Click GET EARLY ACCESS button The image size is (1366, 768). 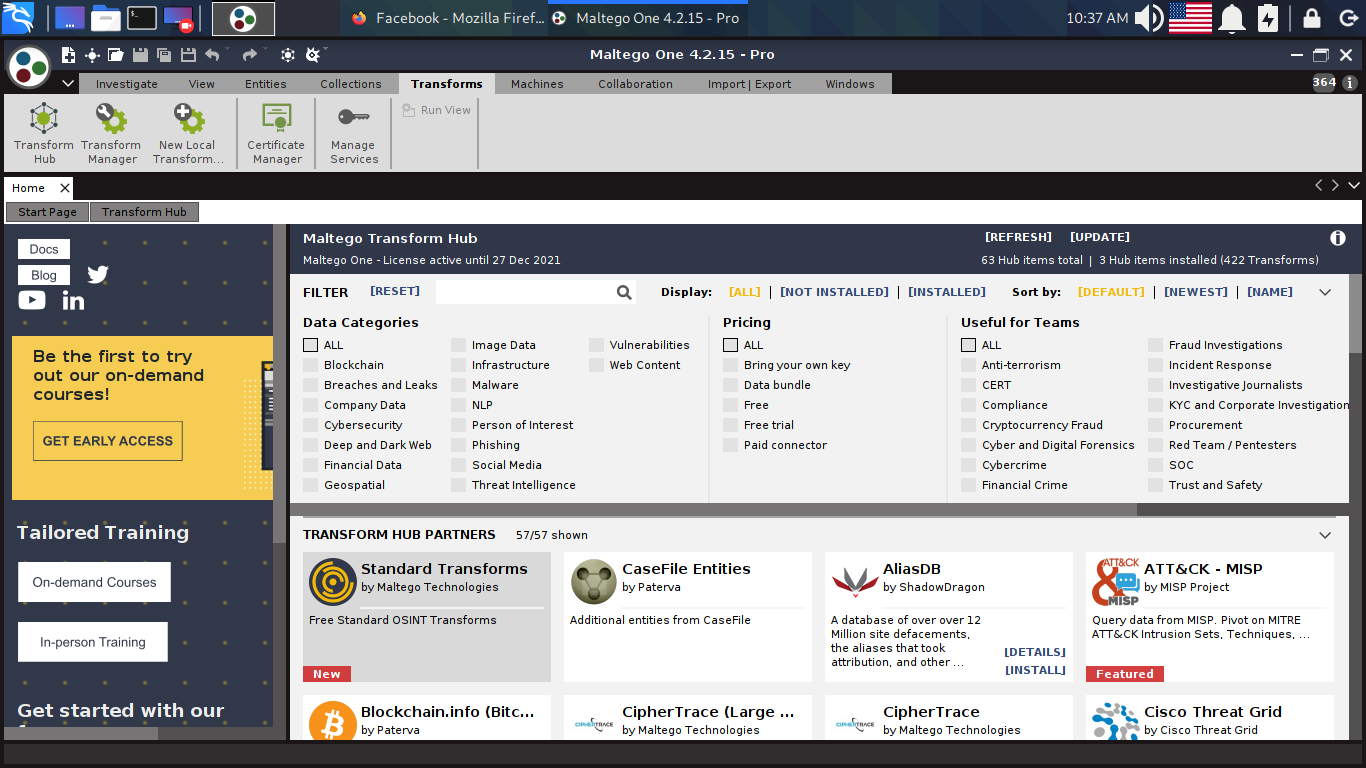pos(108,441)
